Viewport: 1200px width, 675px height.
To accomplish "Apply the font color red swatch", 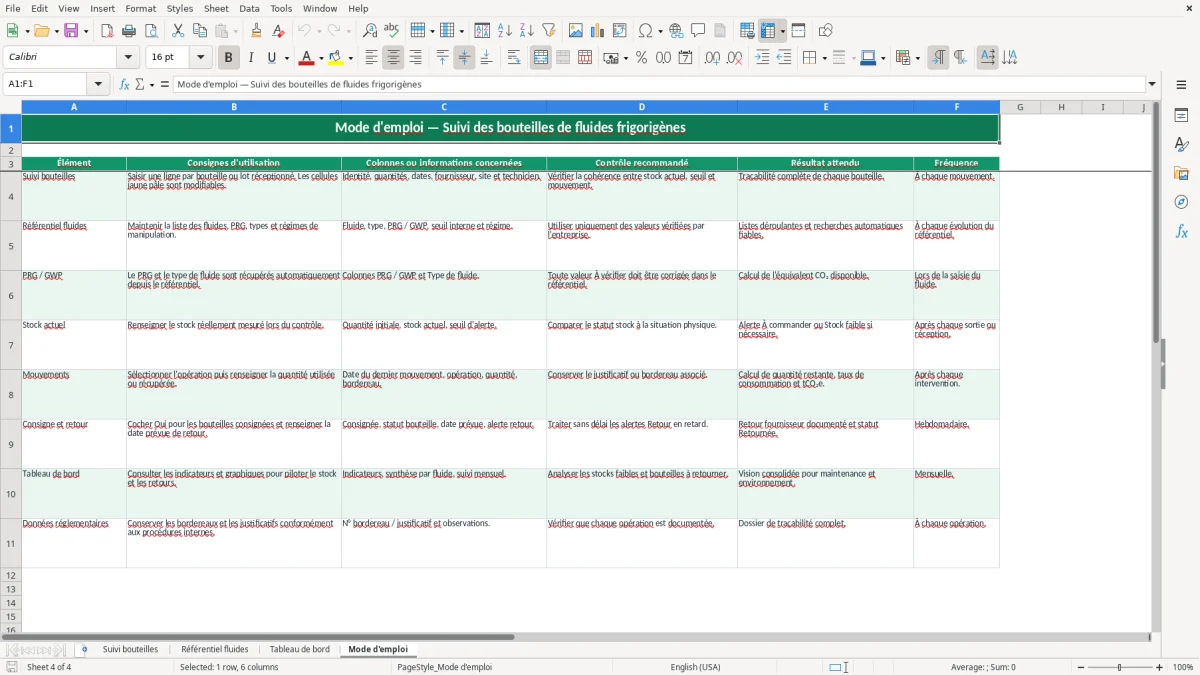I will coord(308,58).
